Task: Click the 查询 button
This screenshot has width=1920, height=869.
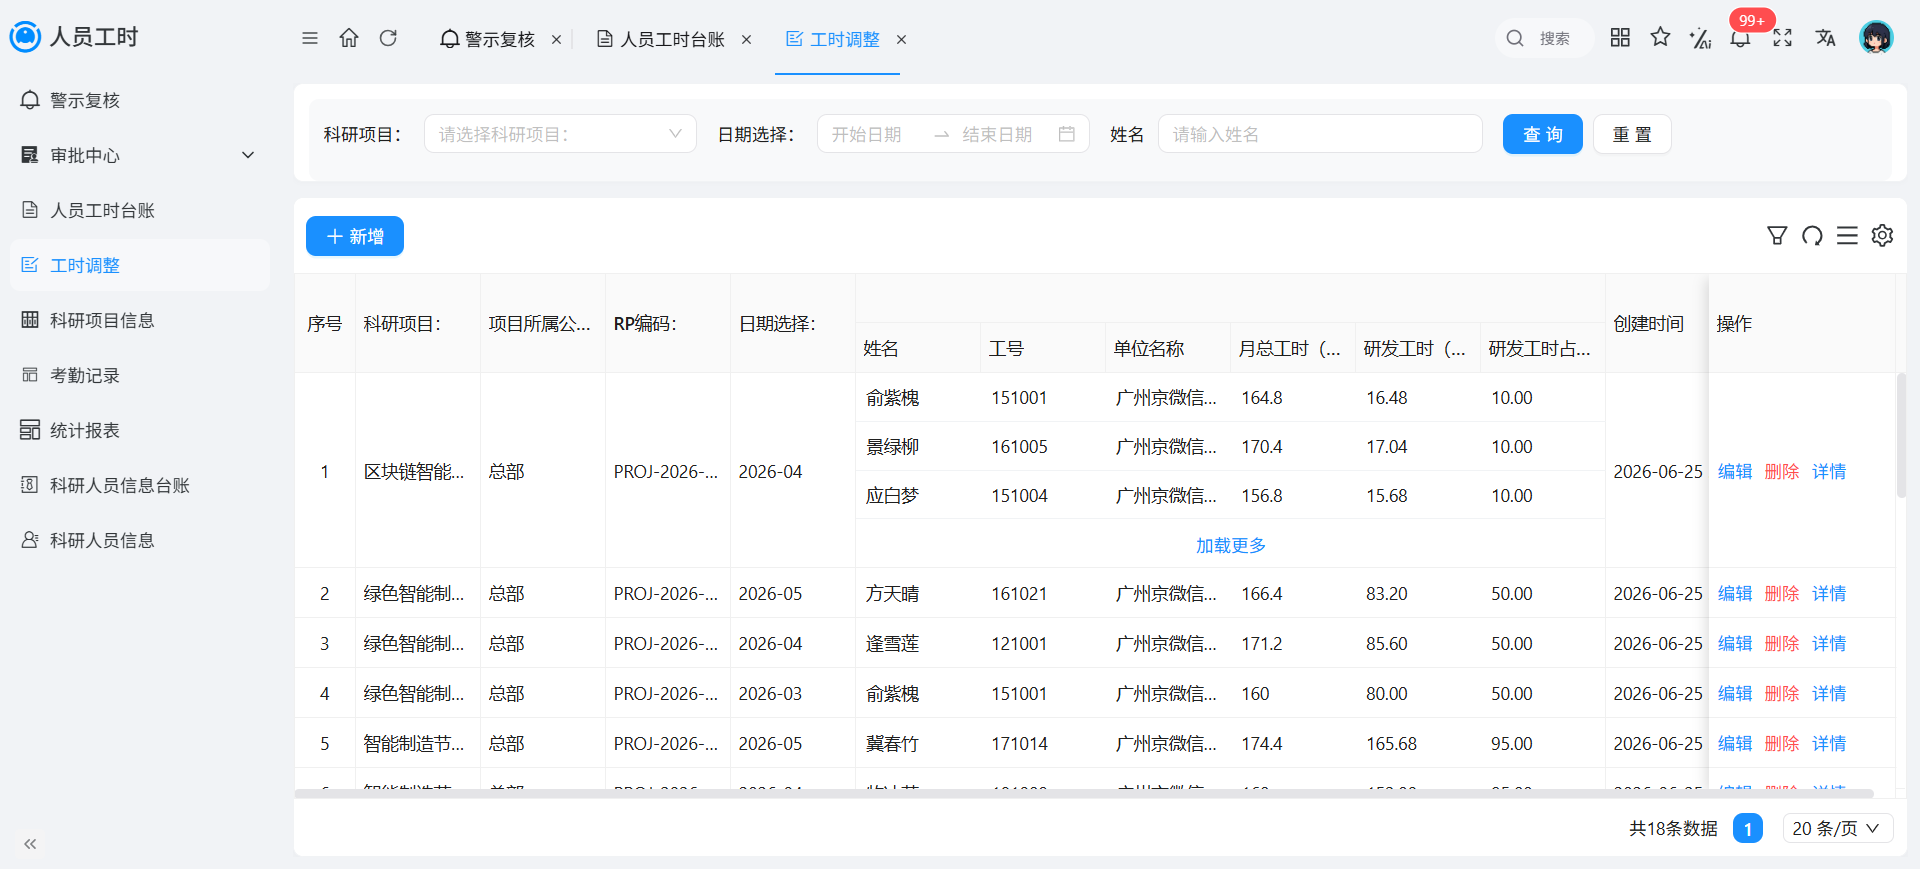Action: click(x=1542, y=134)
